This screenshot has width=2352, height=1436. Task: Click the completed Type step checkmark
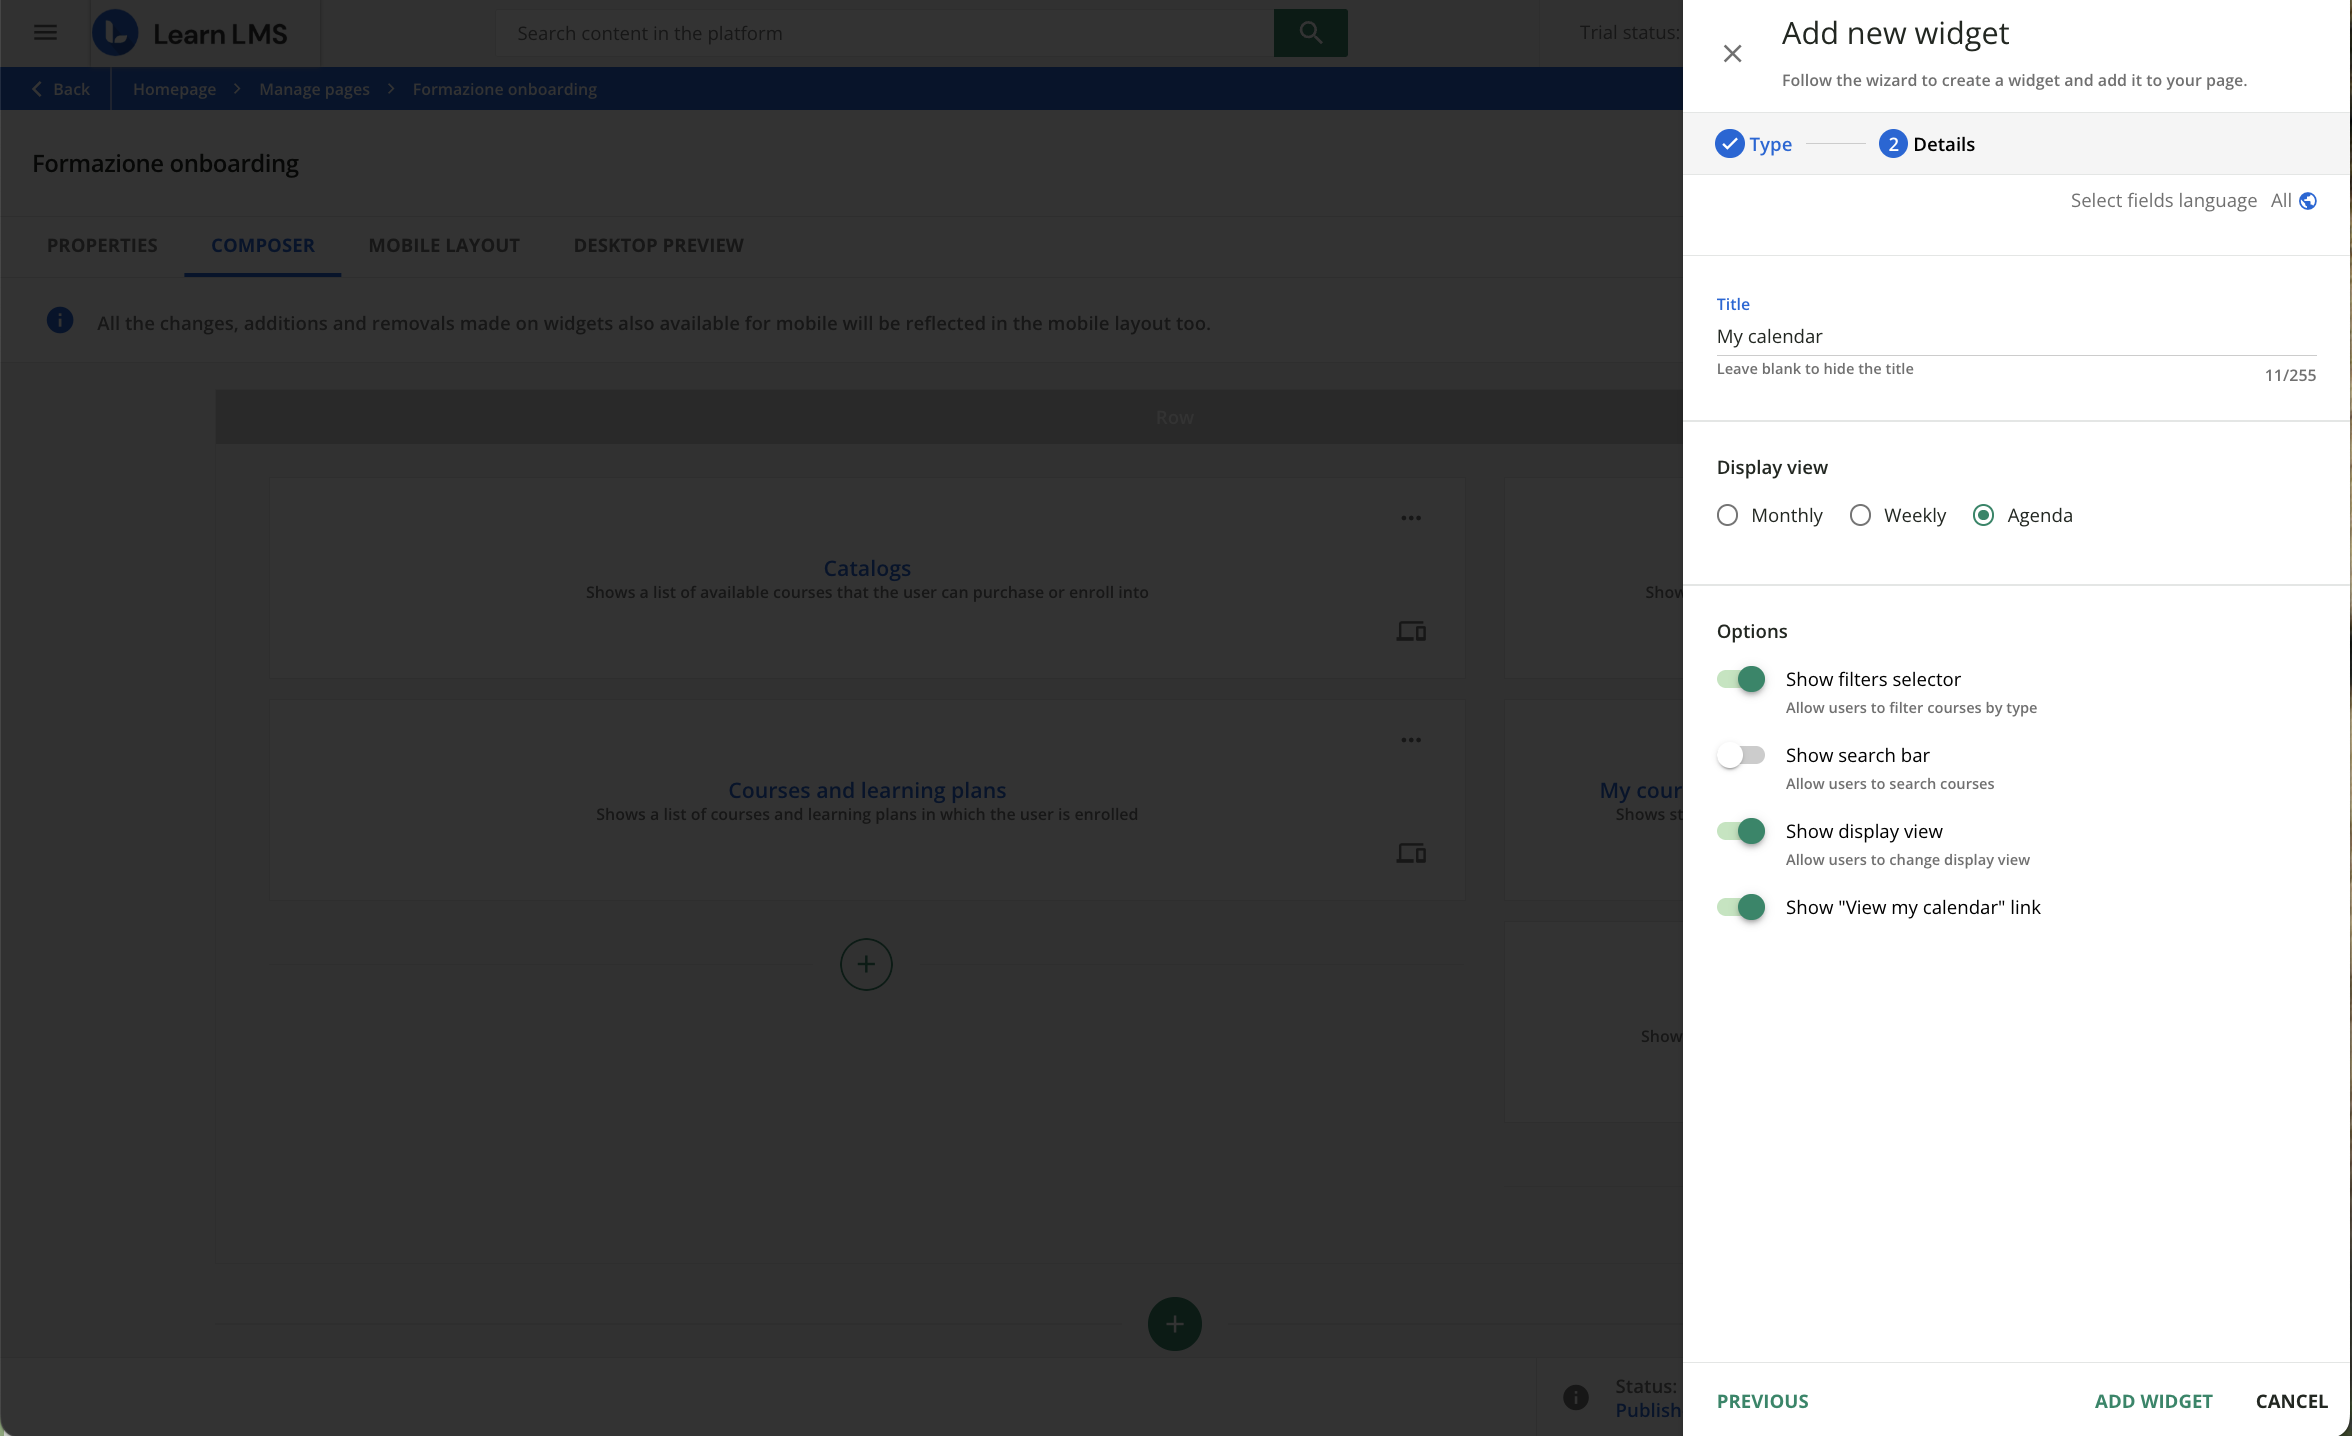pos(1729,144)
